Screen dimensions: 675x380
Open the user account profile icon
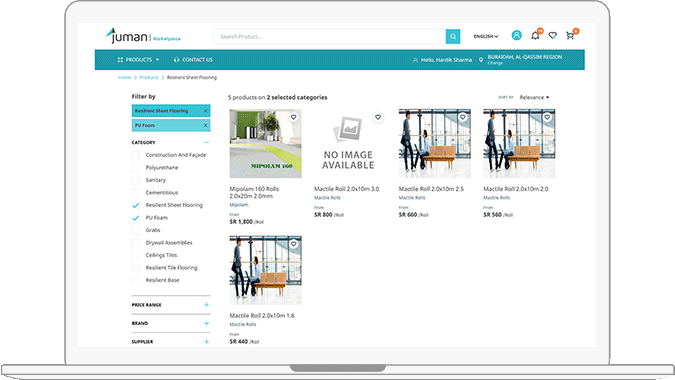pos(517,35)
